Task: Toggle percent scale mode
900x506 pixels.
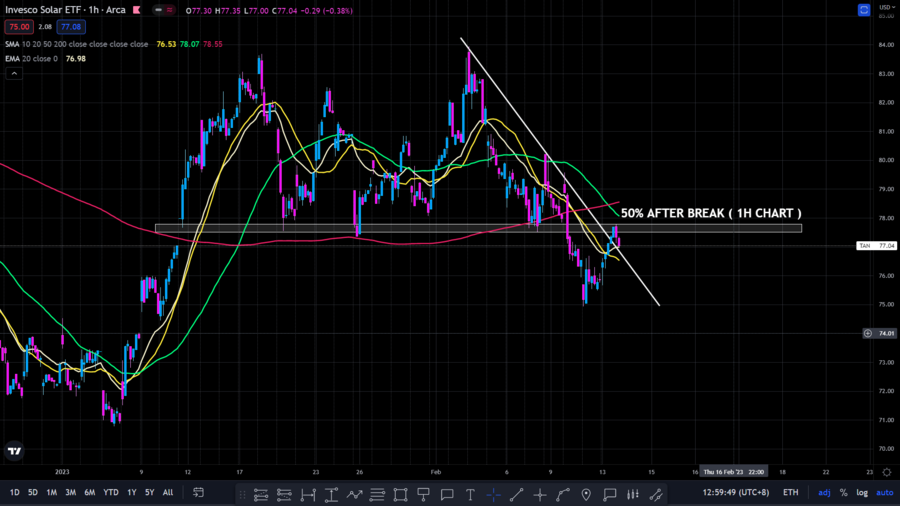Action: 844,492
